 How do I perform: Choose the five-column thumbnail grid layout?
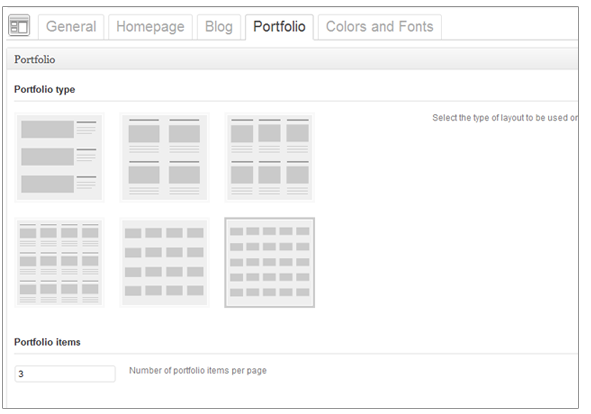(x=269, y=262)
